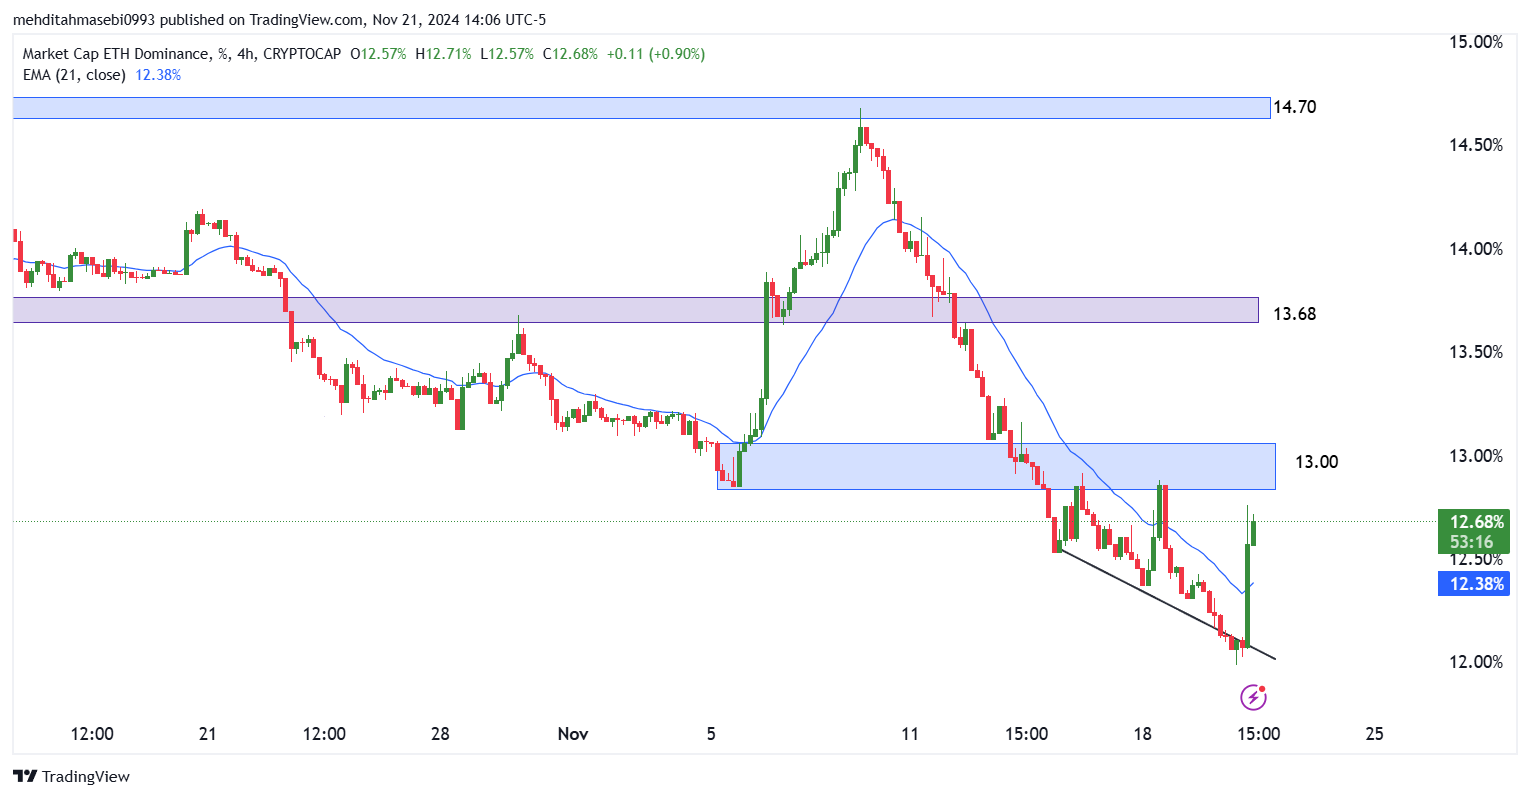
Task: Click the 13.68 zone label
Action: tap(1294, 314)
